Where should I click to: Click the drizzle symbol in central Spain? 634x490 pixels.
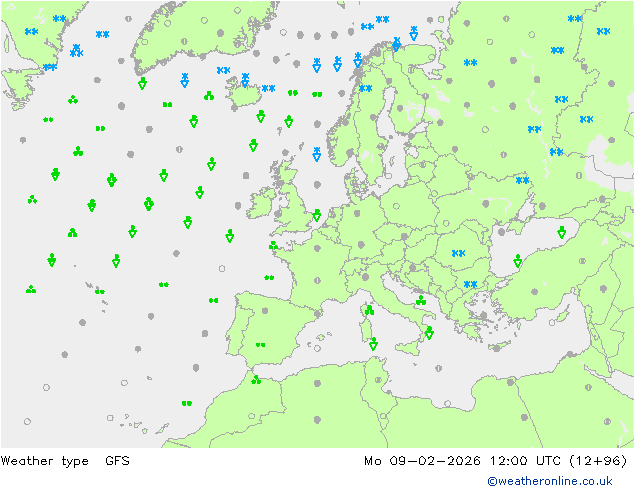(260, 345)
